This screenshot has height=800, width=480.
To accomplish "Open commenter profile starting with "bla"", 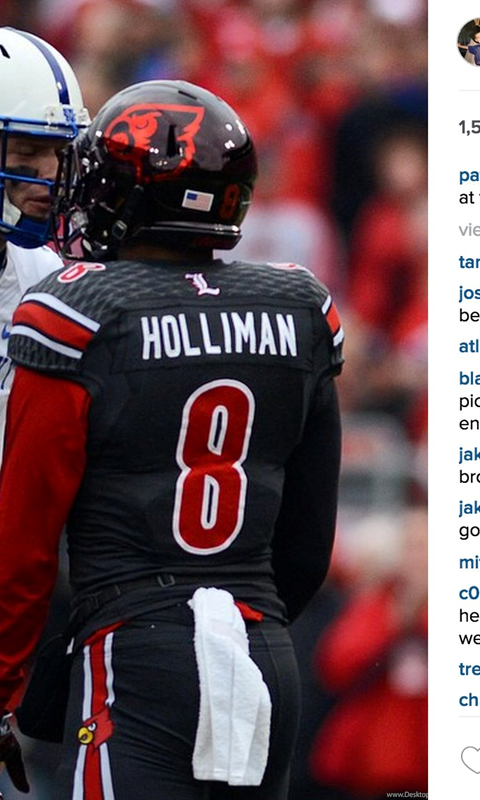I will [x=469, y=378].
